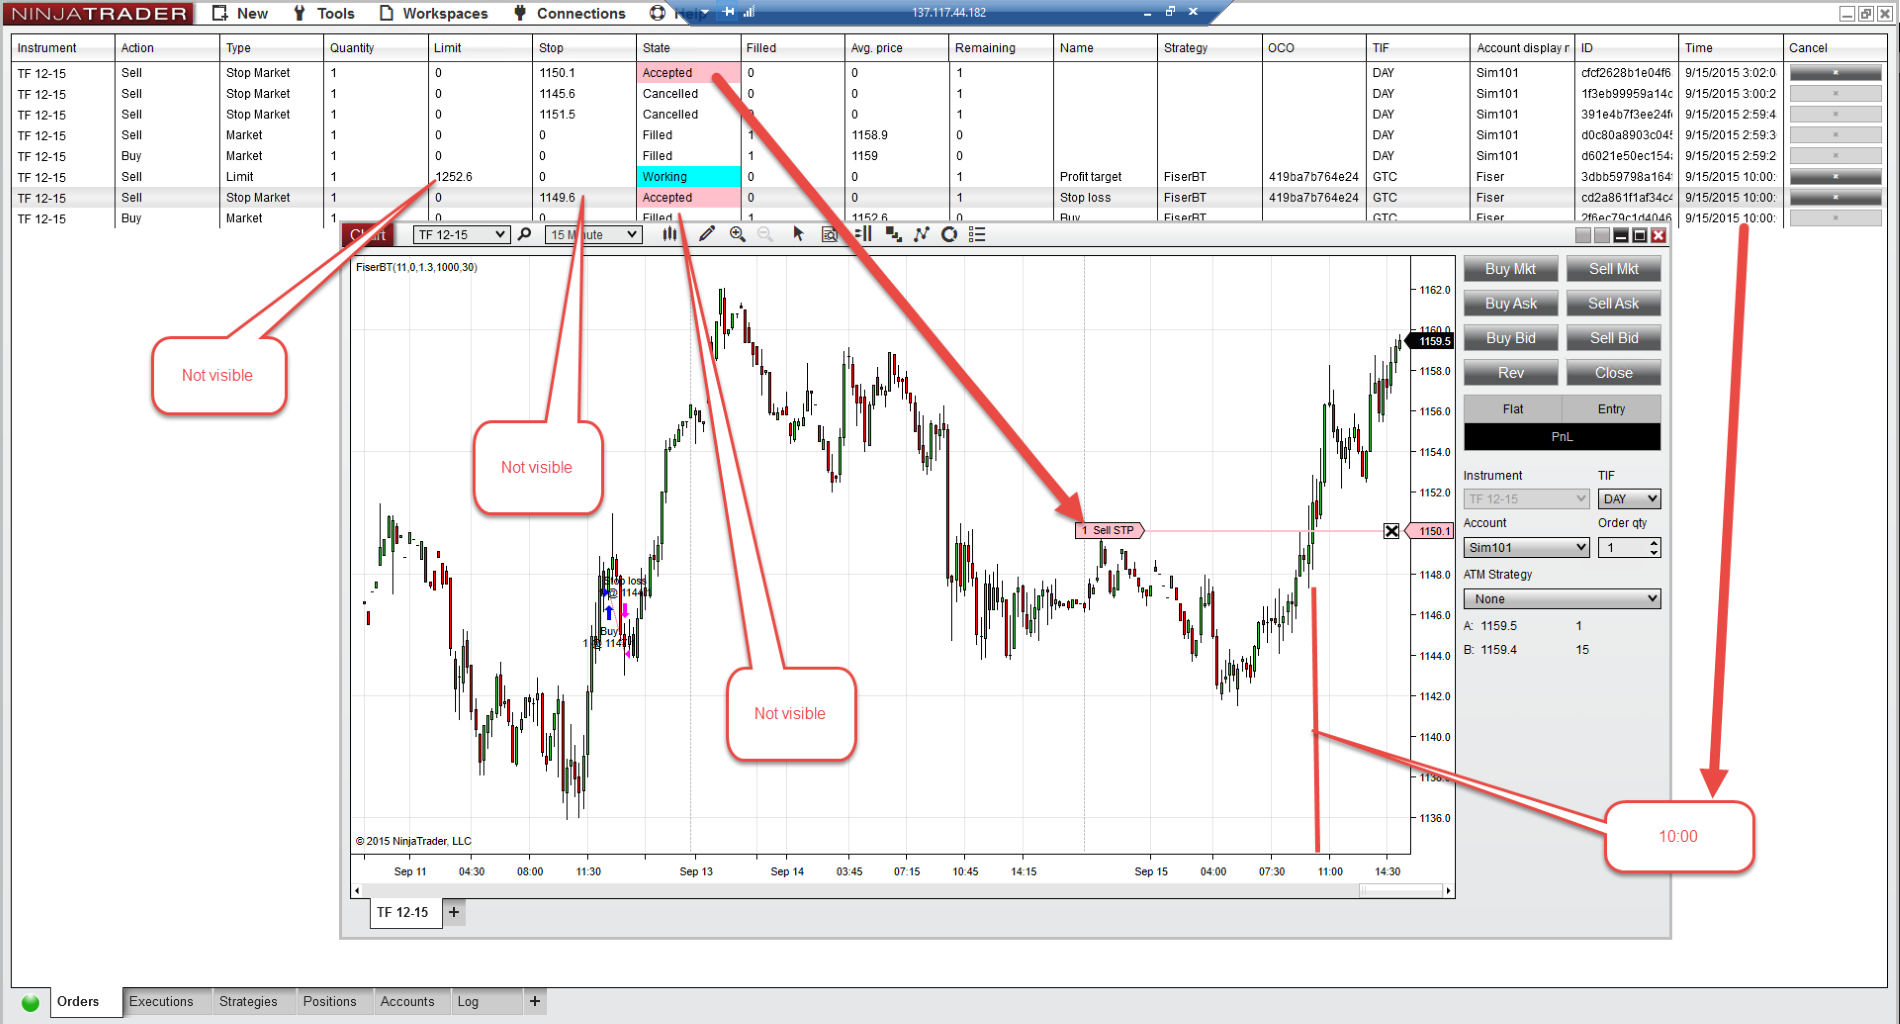The height and width of the screenshot is (1024, 1900).
Task: Click the zoom out magnifier icon
Action: (765, 234)
